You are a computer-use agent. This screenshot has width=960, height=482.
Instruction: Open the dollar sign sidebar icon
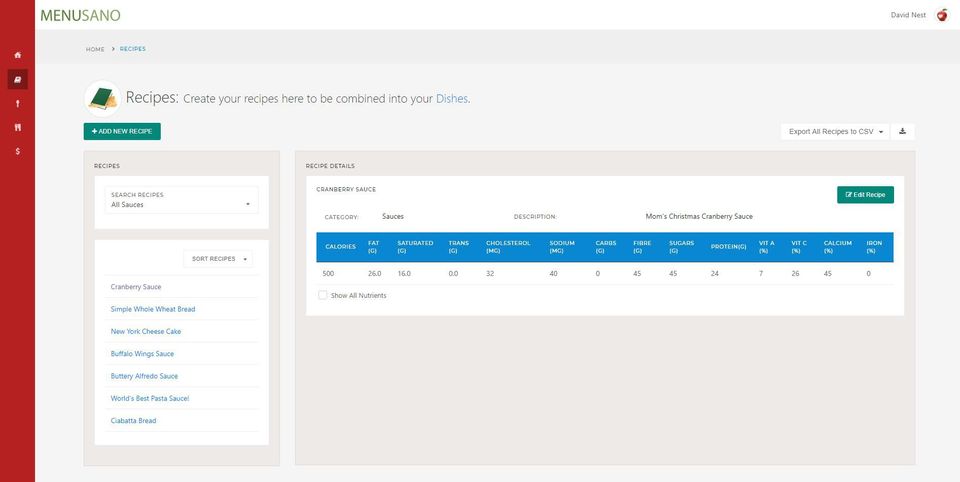tap(18, 151)
